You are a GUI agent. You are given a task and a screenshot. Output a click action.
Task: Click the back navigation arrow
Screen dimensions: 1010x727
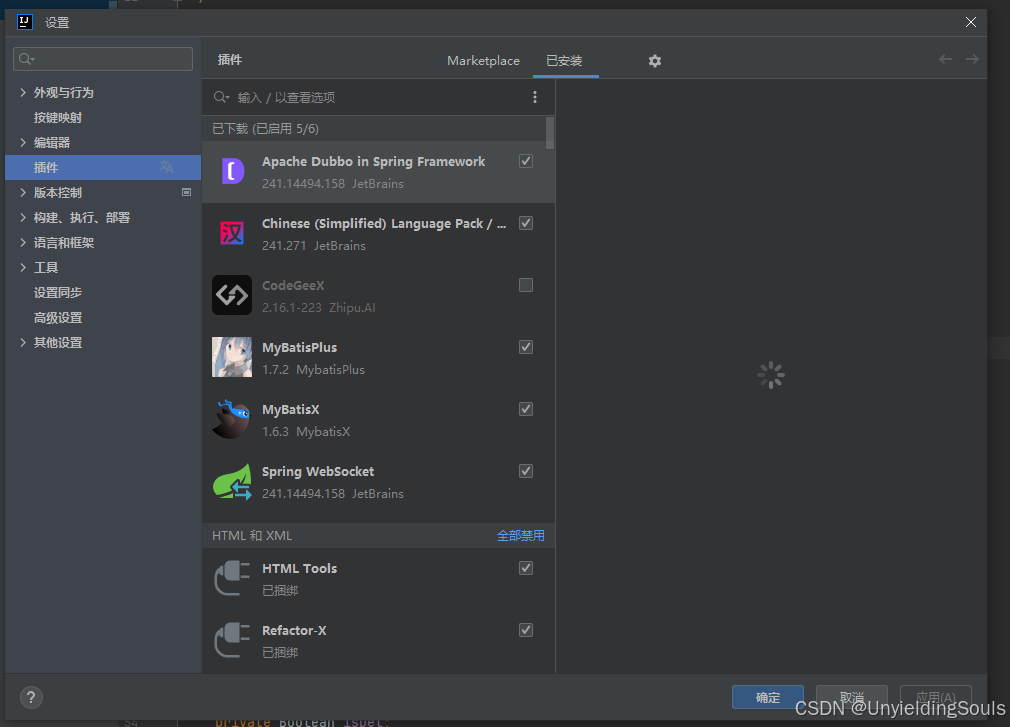(x=945, y=59)
